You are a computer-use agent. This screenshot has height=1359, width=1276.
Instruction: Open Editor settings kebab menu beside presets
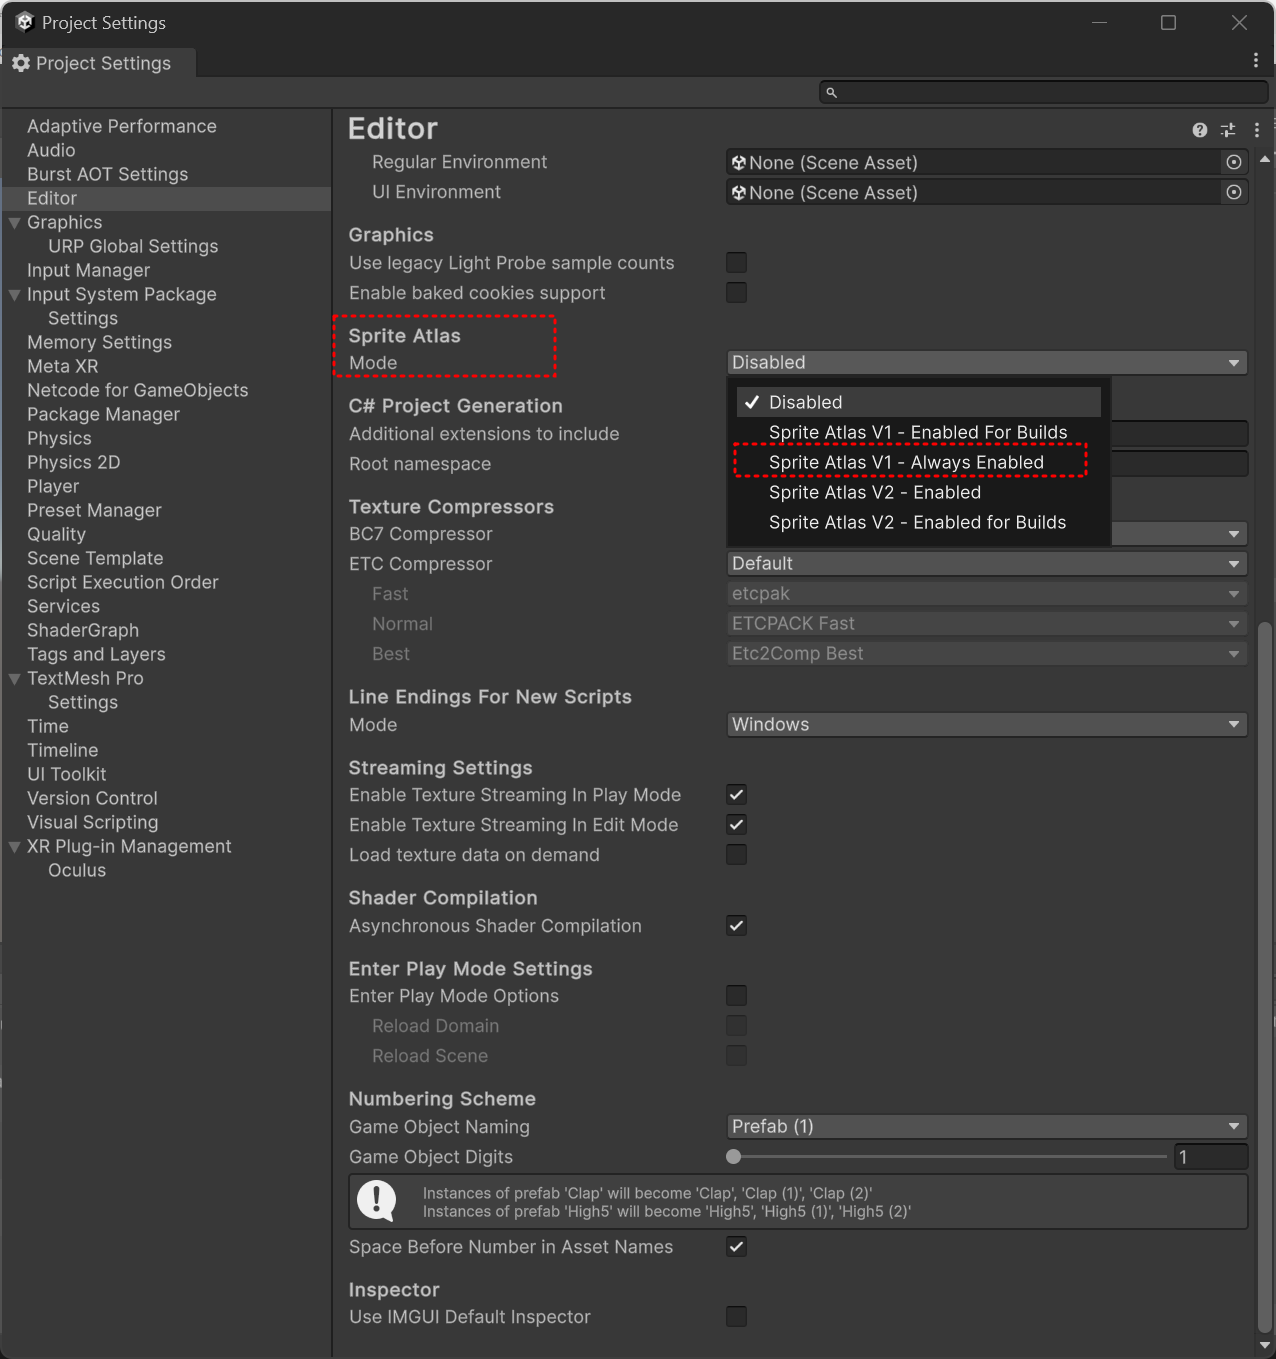1257,130
